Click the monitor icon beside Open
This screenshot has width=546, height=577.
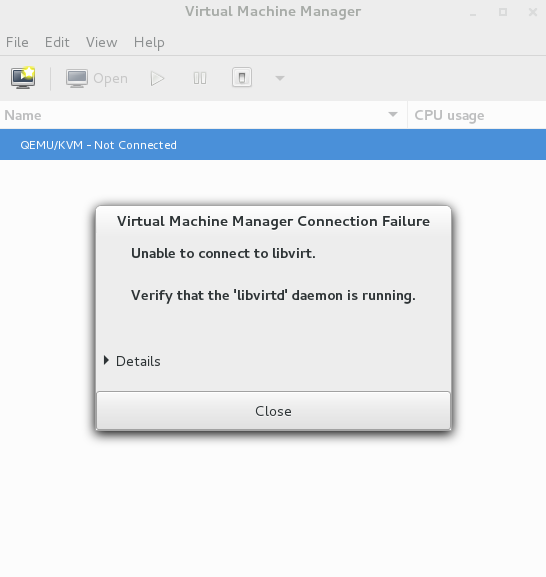point(77,78)
